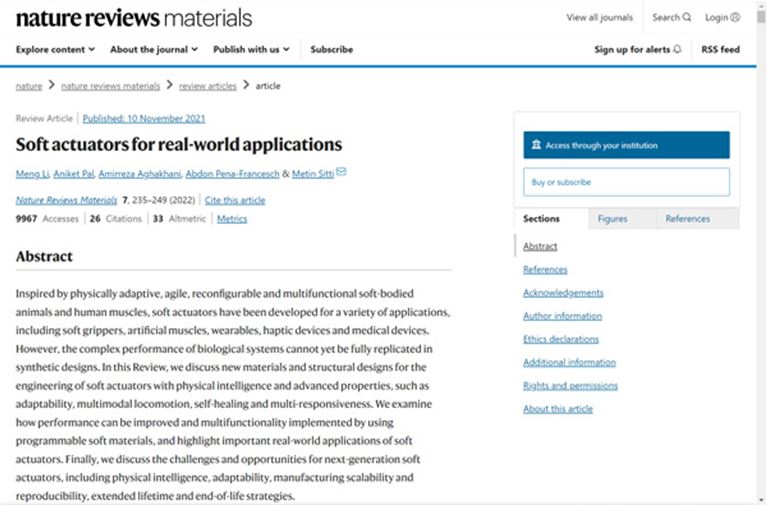Expand the Explore content menu
The image size is (773, 519).
tap(55, 49)
